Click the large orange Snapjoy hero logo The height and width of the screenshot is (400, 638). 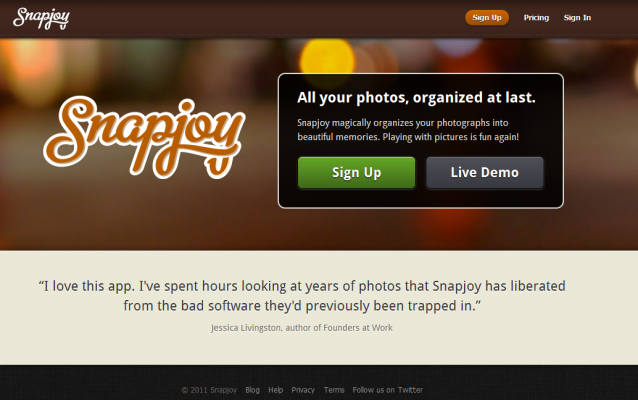coord(144,138)
